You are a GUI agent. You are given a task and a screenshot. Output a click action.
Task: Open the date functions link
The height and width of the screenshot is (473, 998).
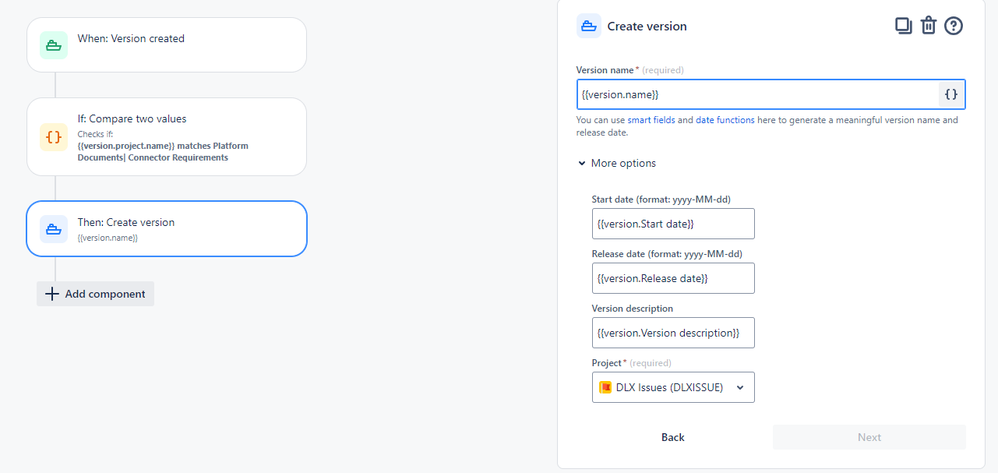click(725, 120)
